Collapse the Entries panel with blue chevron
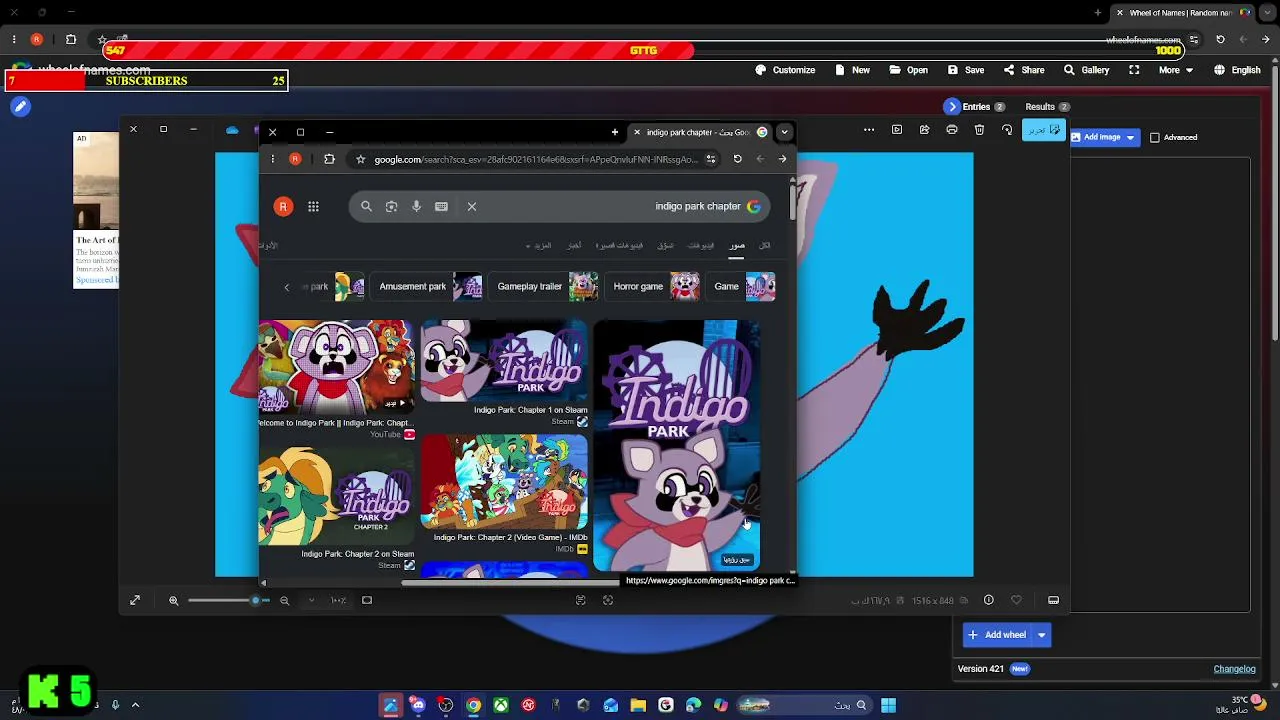This screenshot has width=1280, height=720. click(x=952, y=107)
